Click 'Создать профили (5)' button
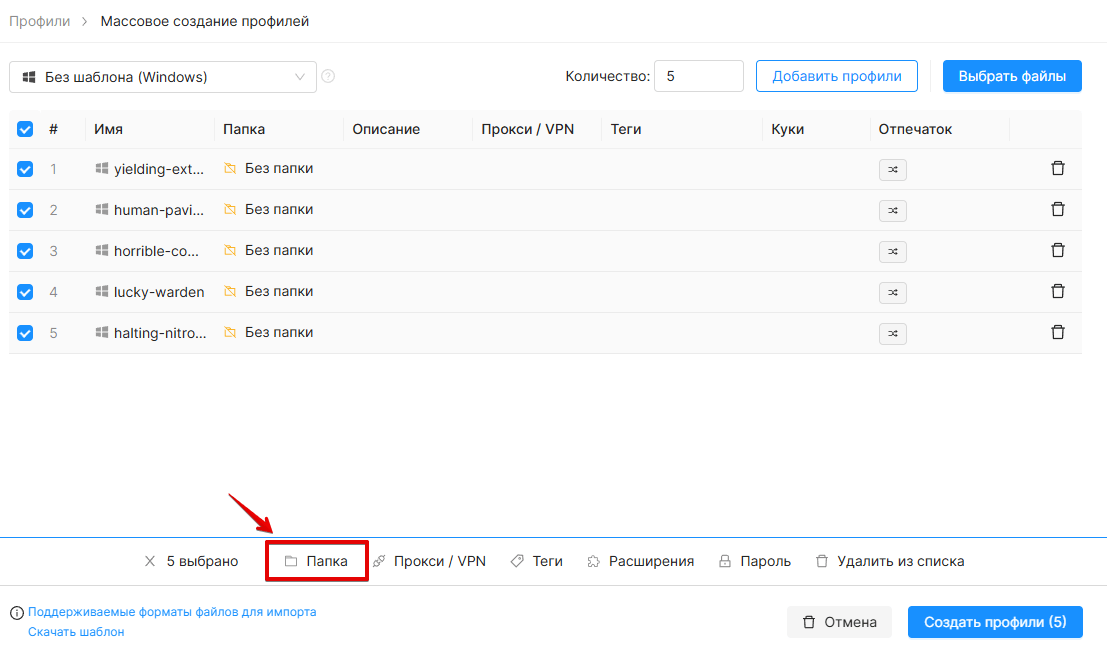 click(995, 622)
